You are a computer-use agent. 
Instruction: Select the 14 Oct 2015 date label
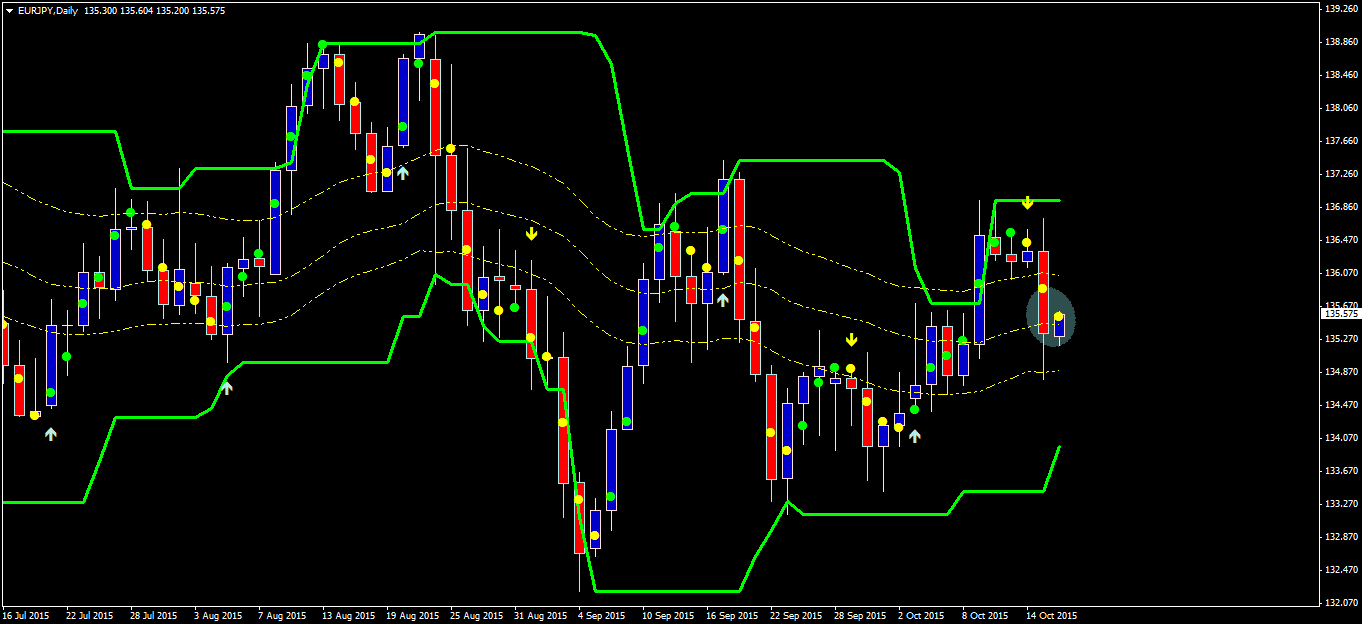(x=1052, y=615)
